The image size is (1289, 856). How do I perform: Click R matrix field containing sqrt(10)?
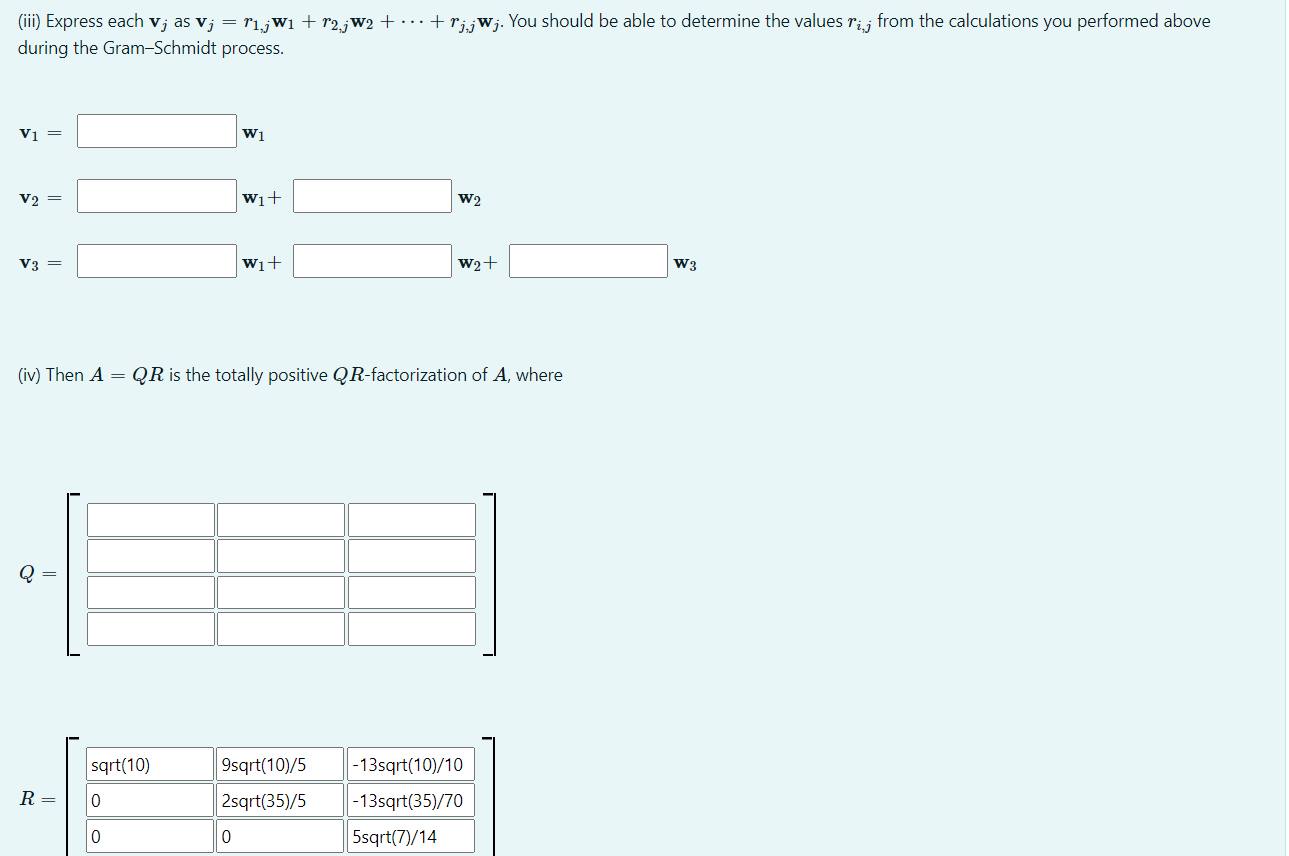pos(150,765)
